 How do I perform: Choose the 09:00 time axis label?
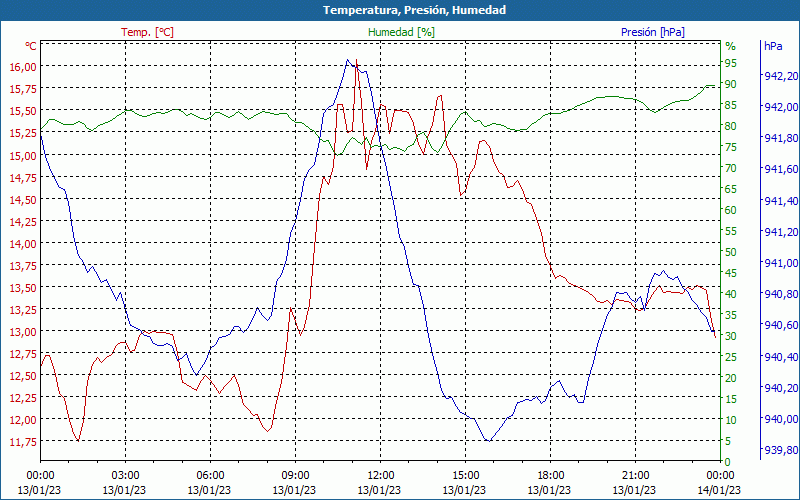295,477
